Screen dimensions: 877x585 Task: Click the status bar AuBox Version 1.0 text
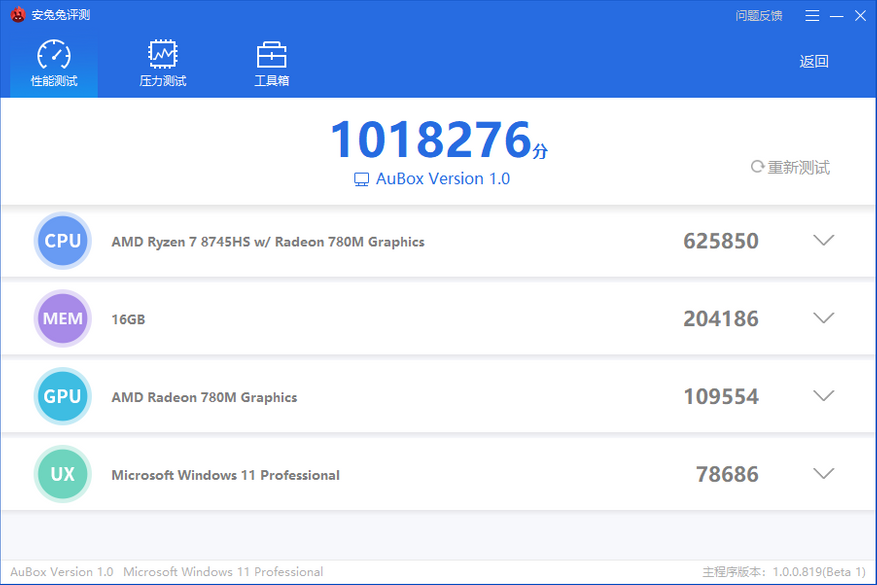coord(62,572)
